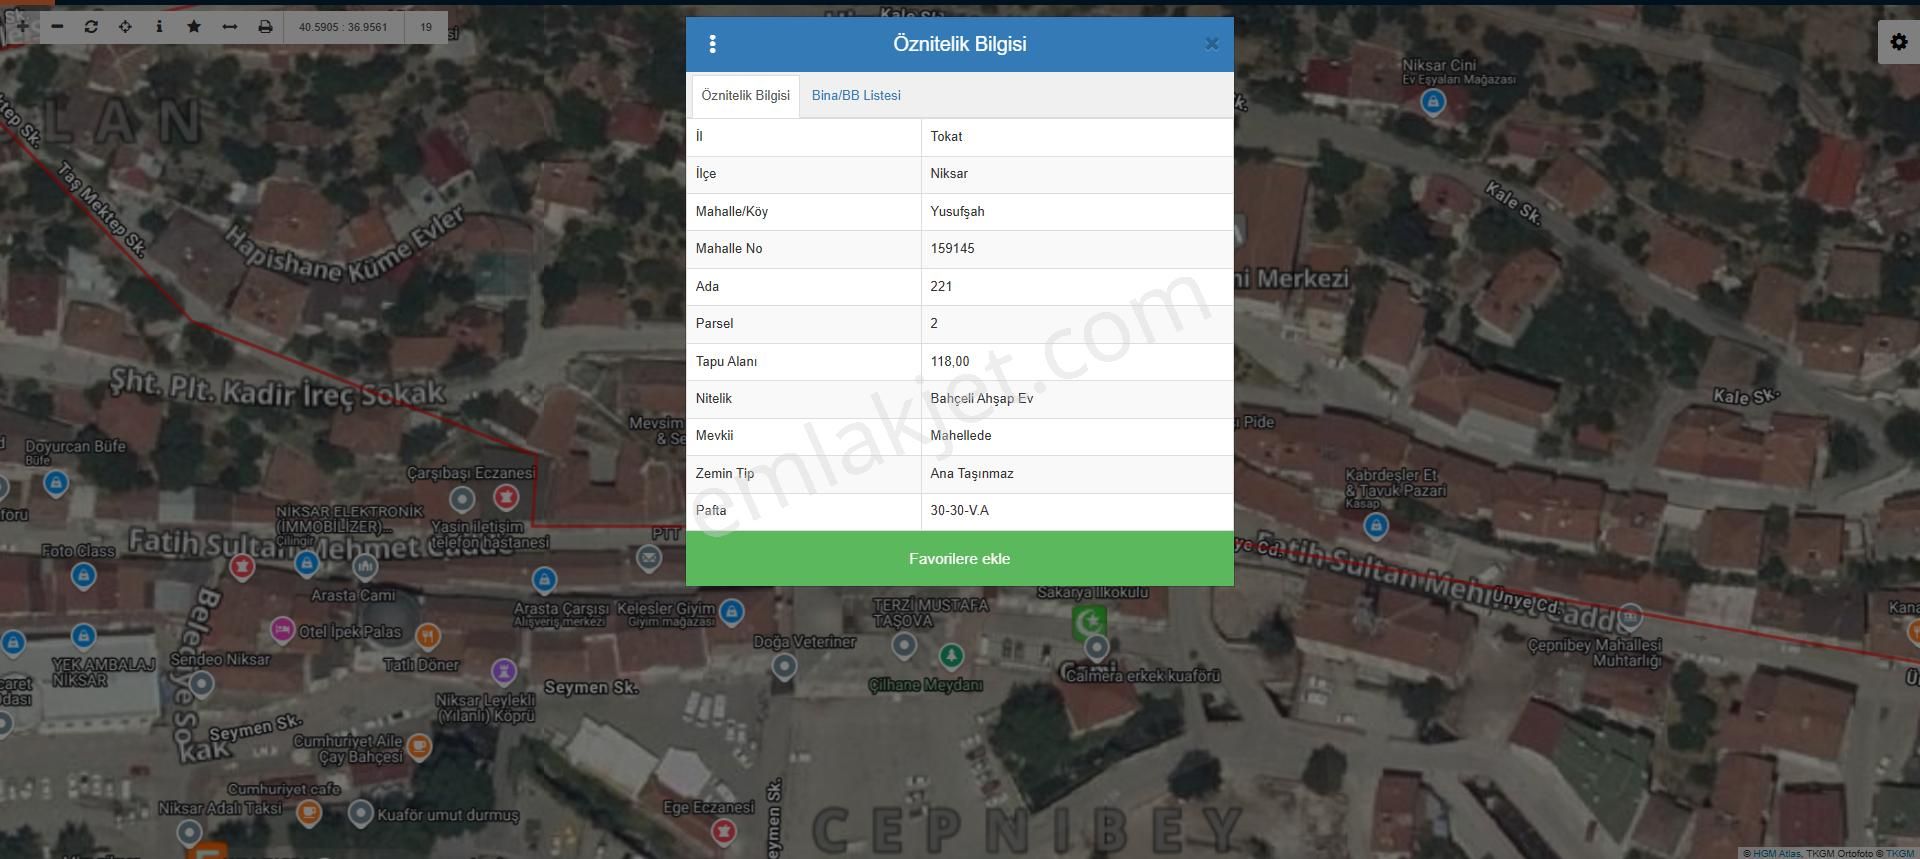The height and width of the screenshot is (859, 1920).
Task: Click the Çilhane Meydanı park marker
Action: tap(951, 656)
